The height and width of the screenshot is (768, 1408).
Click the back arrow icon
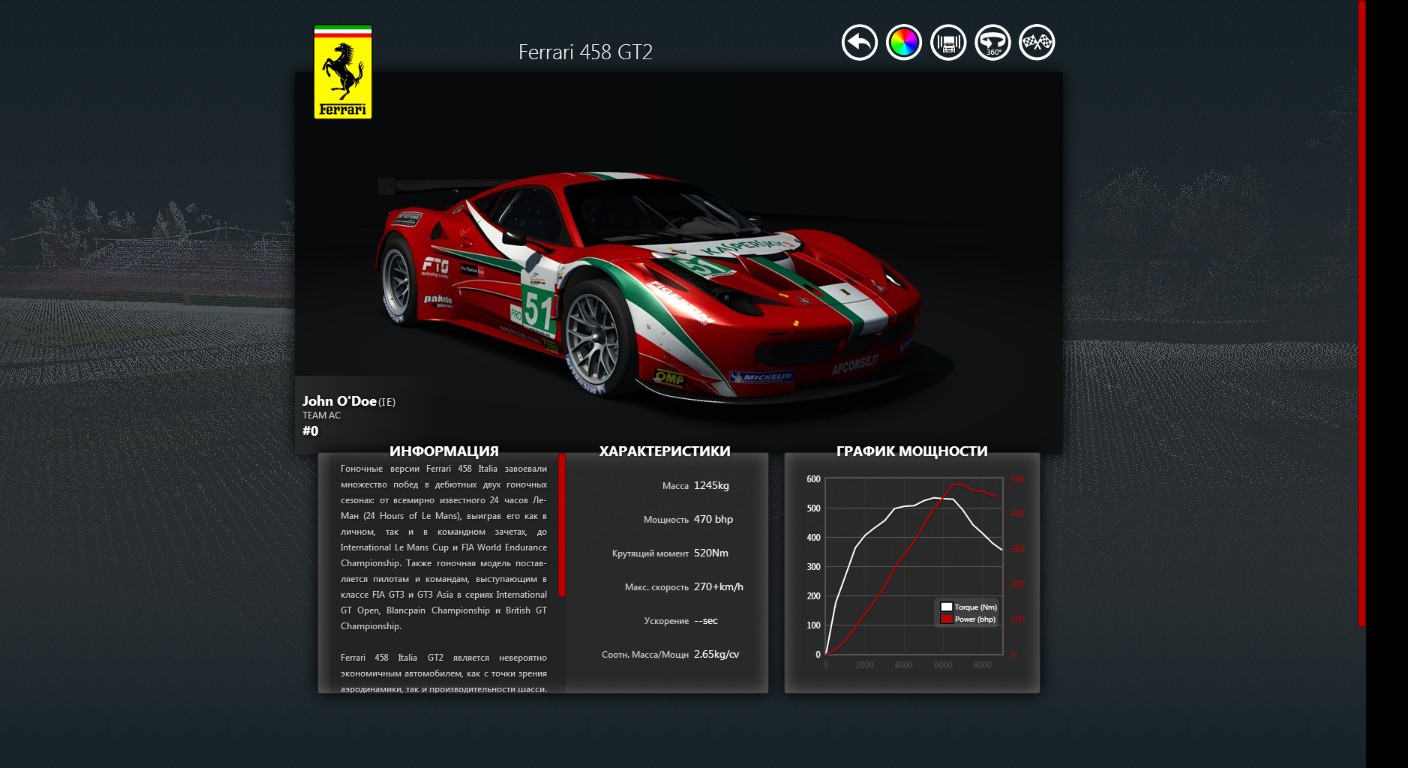(x=859, y=43)
